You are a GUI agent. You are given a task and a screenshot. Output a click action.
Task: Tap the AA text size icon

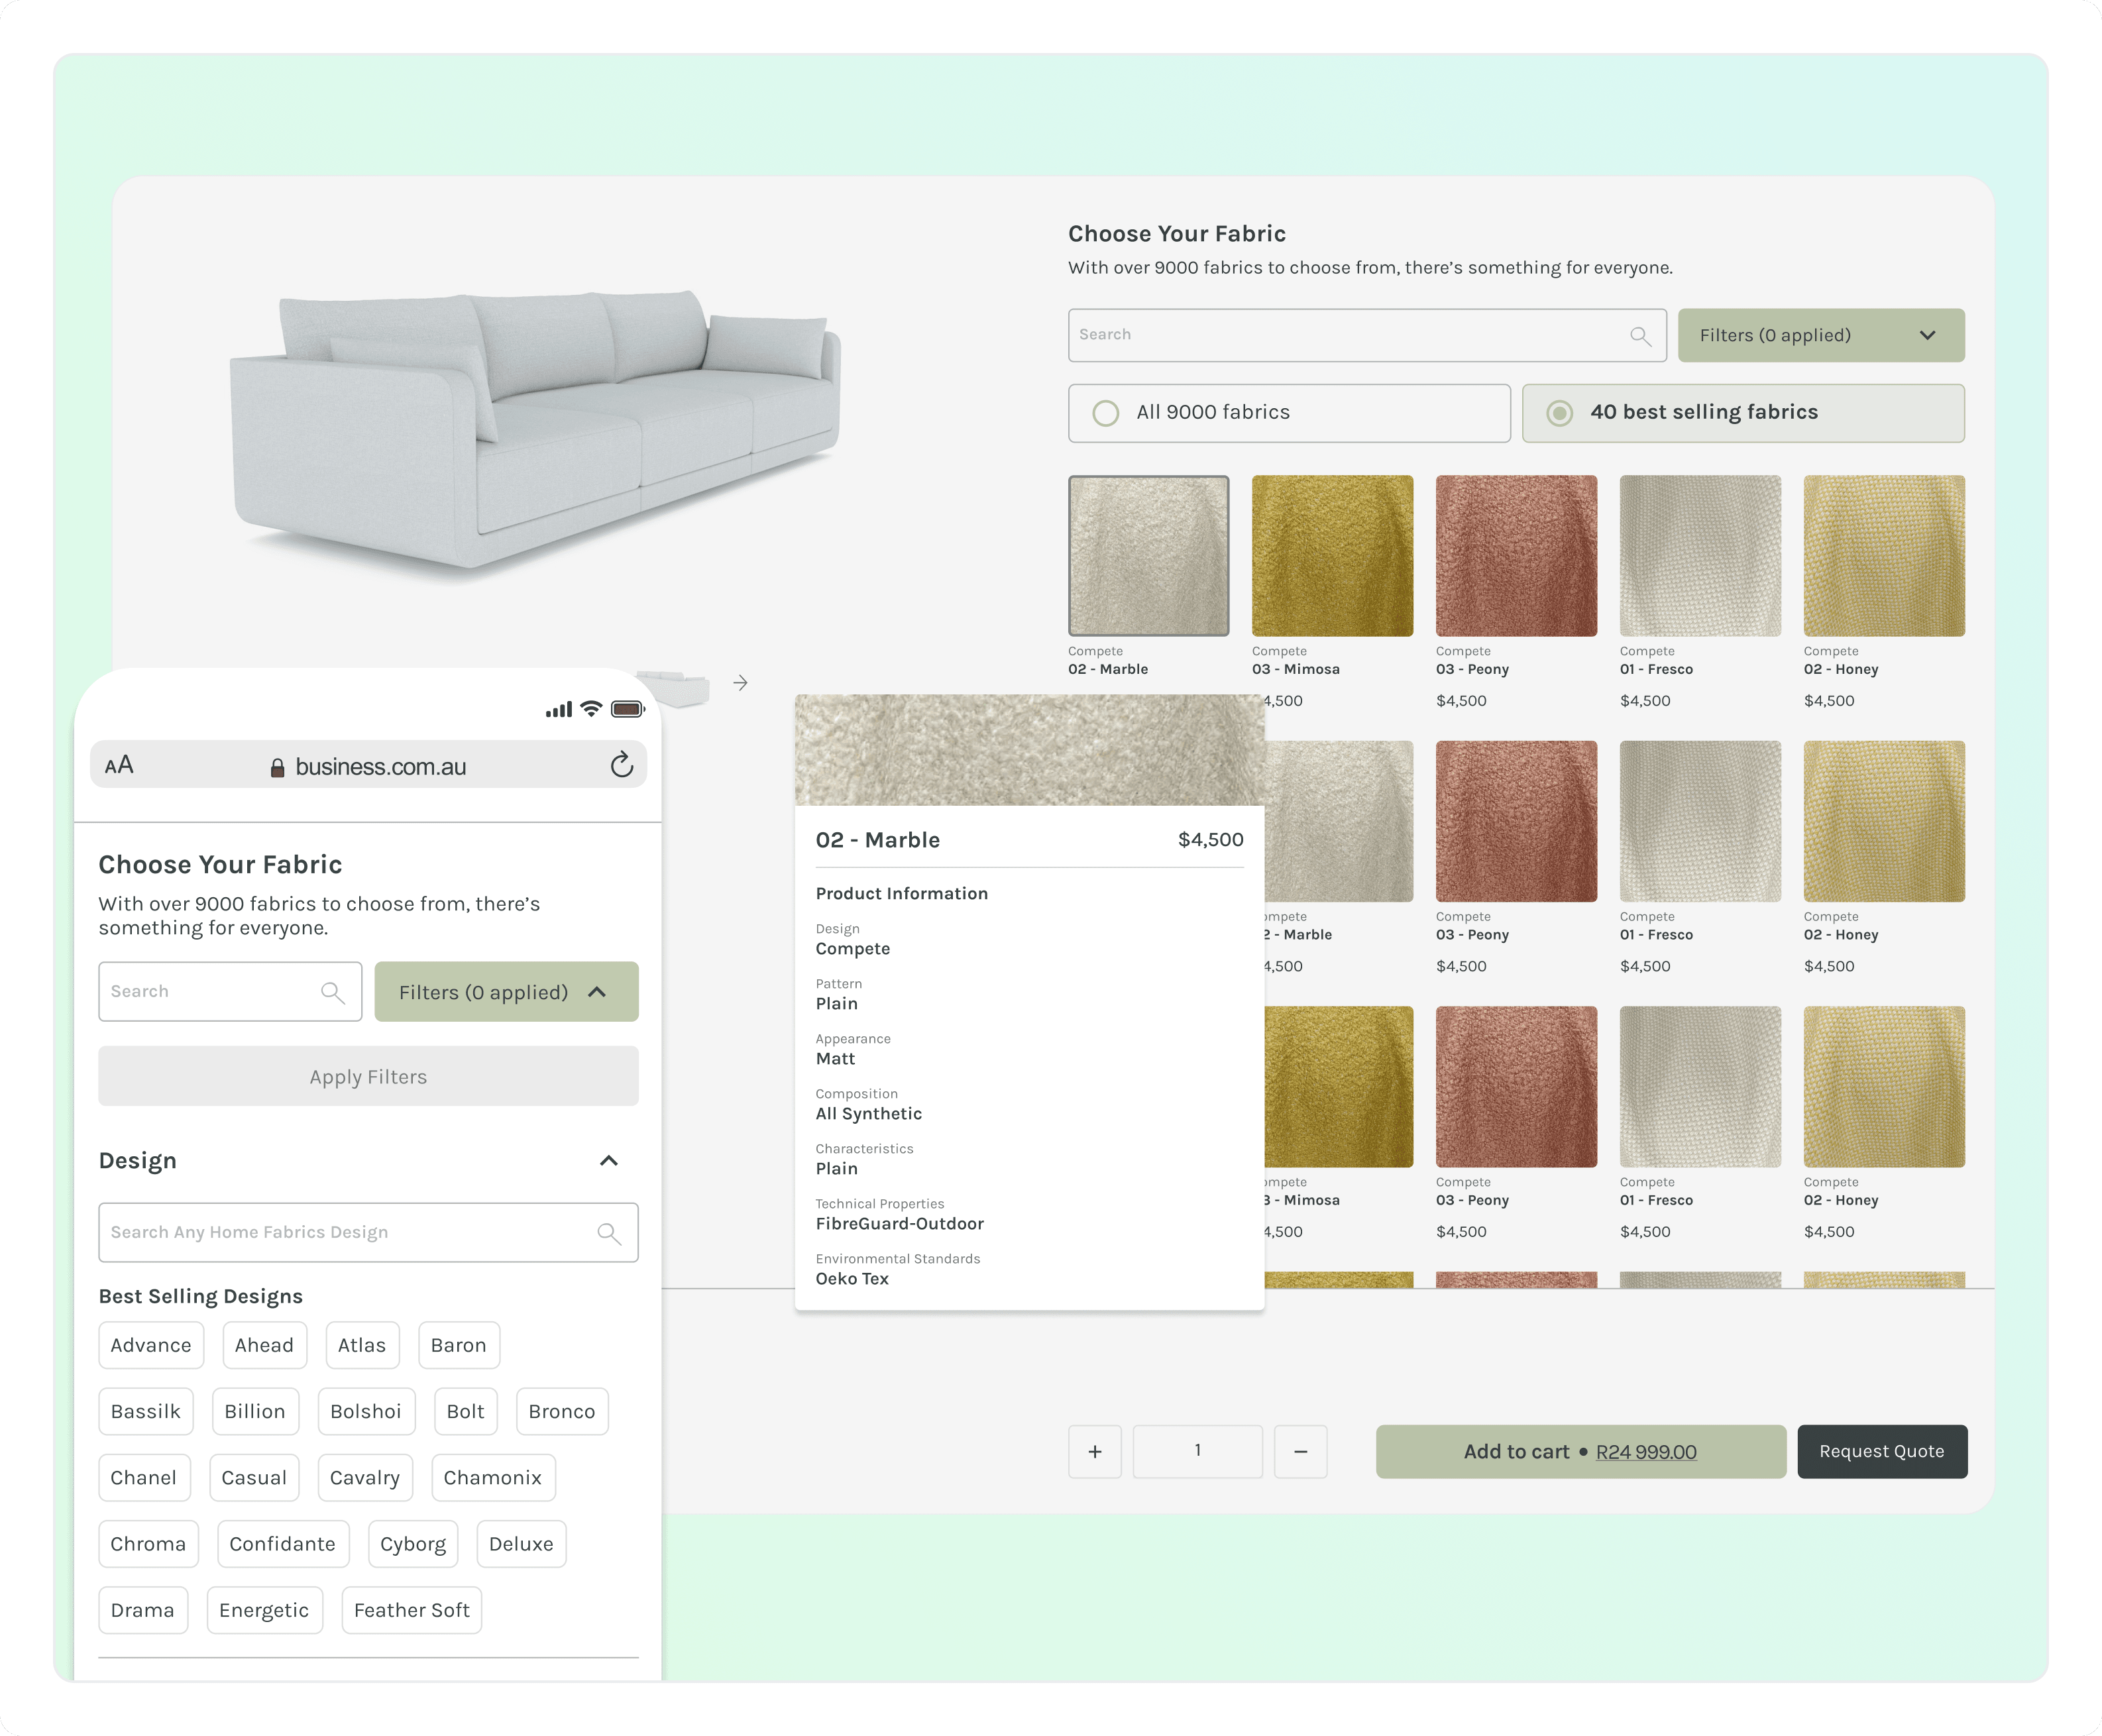click(119, 765)
